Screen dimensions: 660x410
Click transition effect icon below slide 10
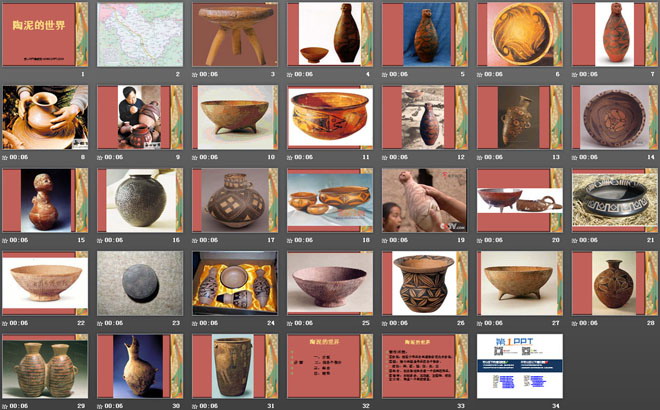click(x=196, y=157)
